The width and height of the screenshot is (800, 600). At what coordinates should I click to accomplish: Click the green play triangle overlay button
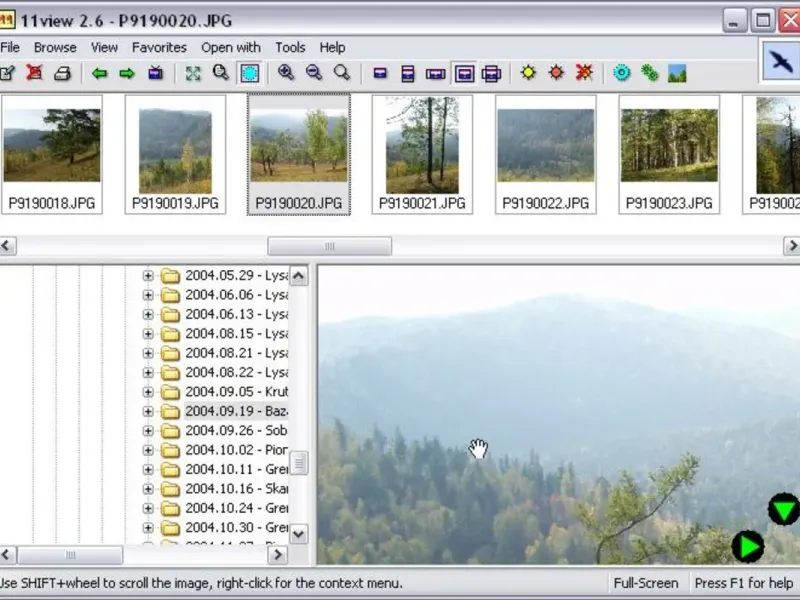click(x=748, y=546)
